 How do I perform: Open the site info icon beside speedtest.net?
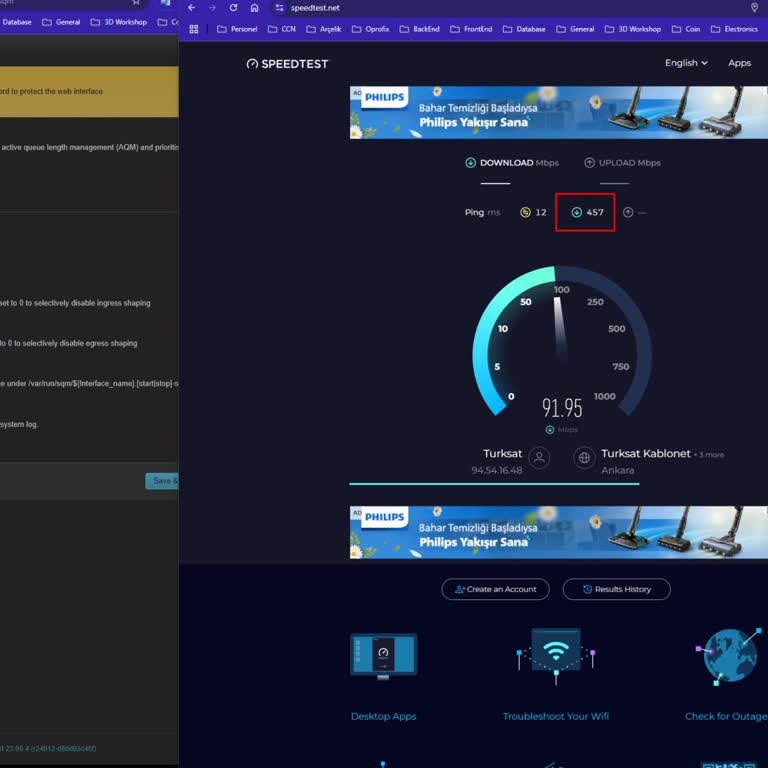click(279, 8)
